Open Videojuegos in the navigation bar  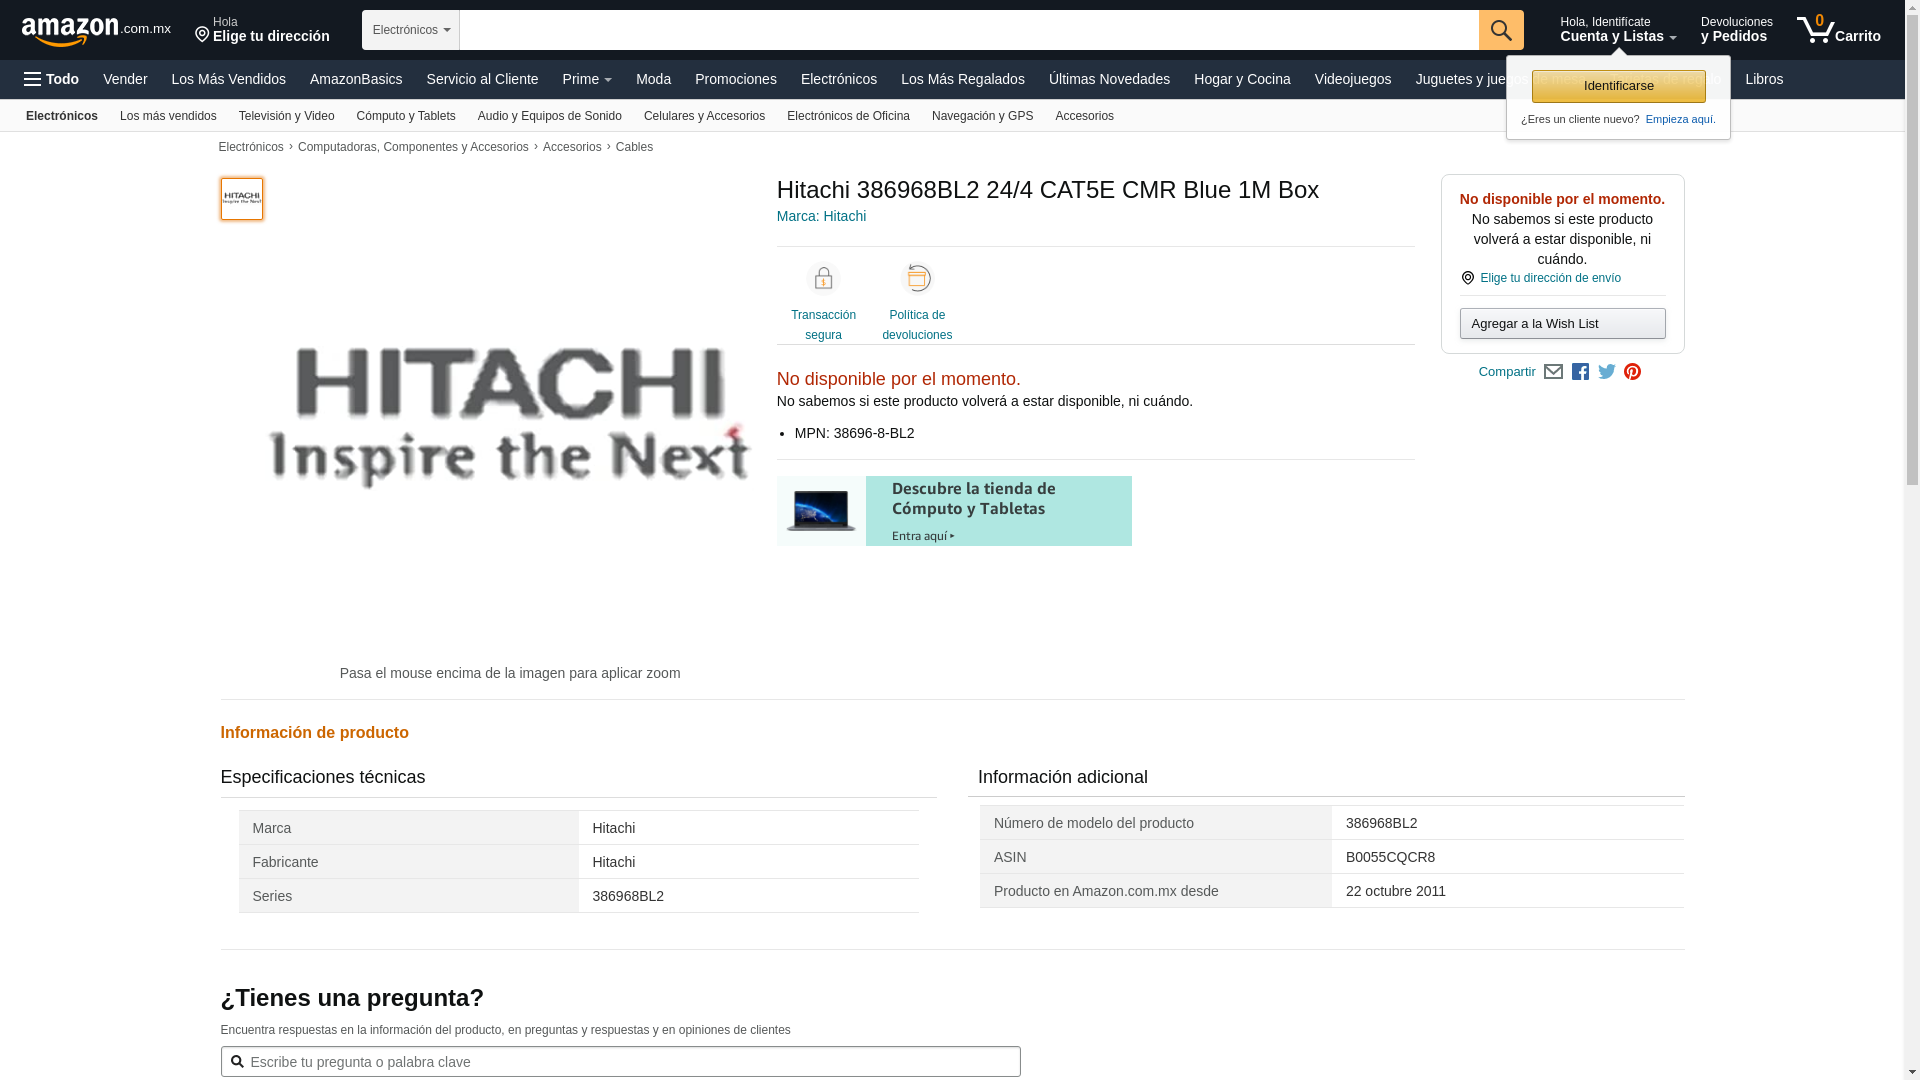pyautogui.click(x=1352, y=79)
